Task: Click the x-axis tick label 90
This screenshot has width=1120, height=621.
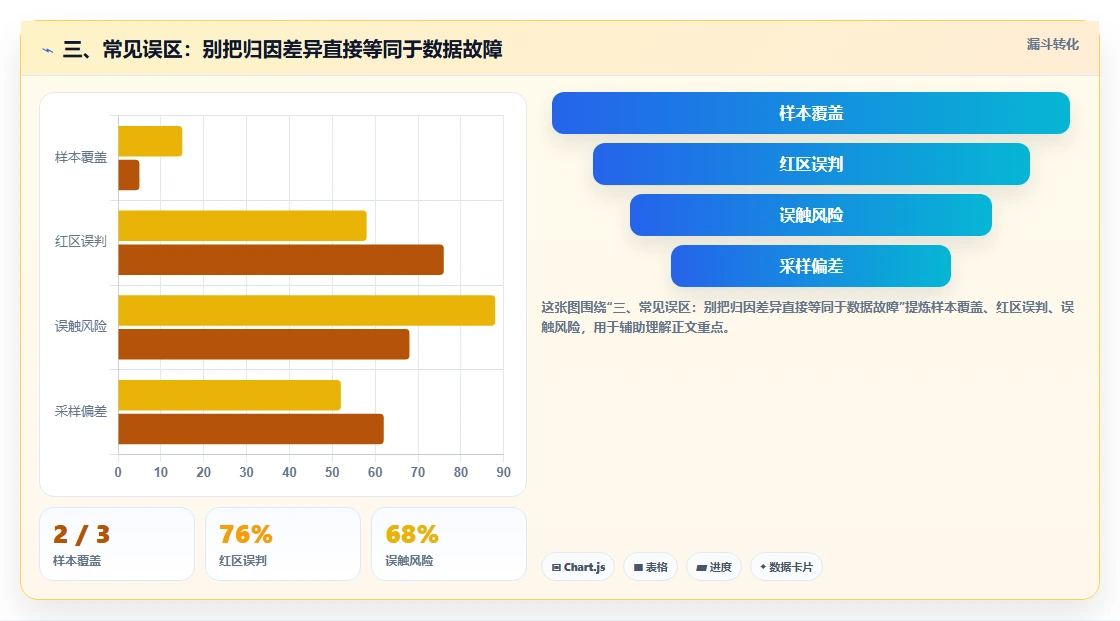Action: coord(504,472)
